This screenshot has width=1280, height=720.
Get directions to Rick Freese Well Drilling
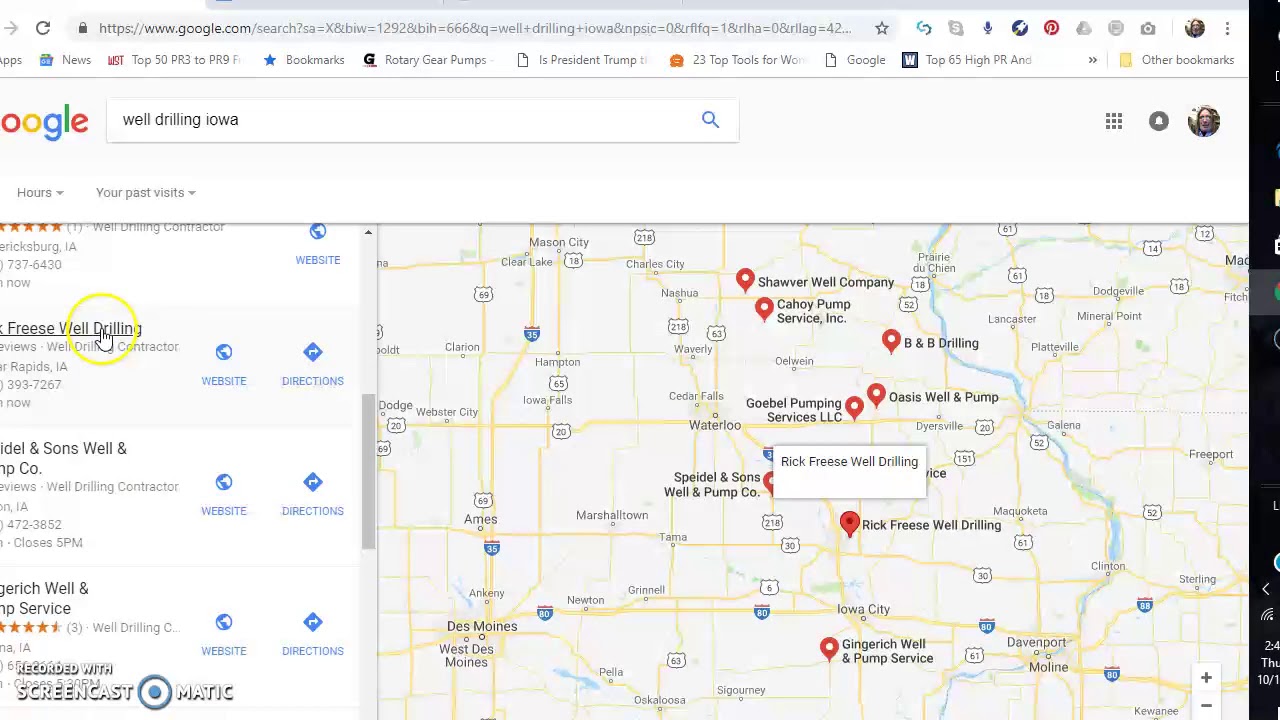click(312, 363)
